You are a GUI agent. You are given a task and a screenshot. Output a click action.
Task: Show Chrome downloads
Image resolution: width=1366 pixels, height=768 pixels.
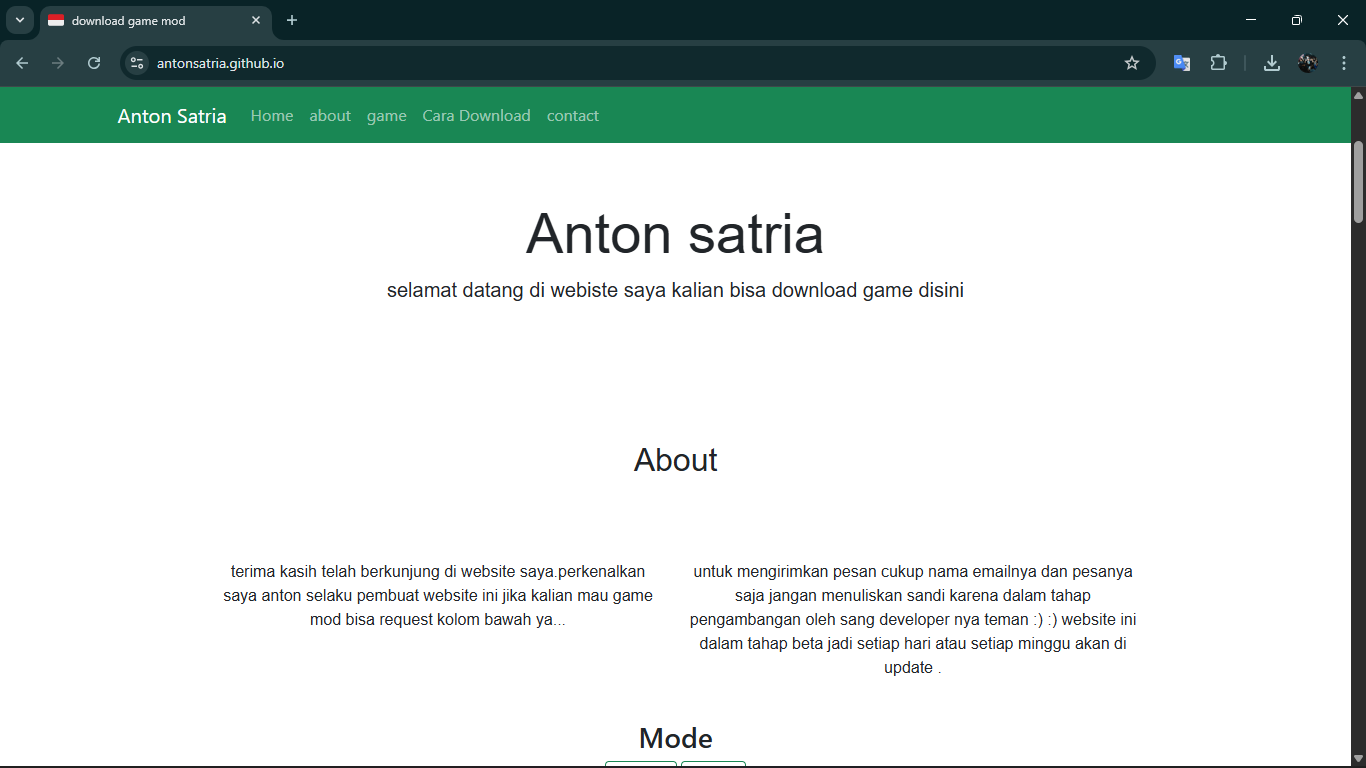pos(1272,63)
